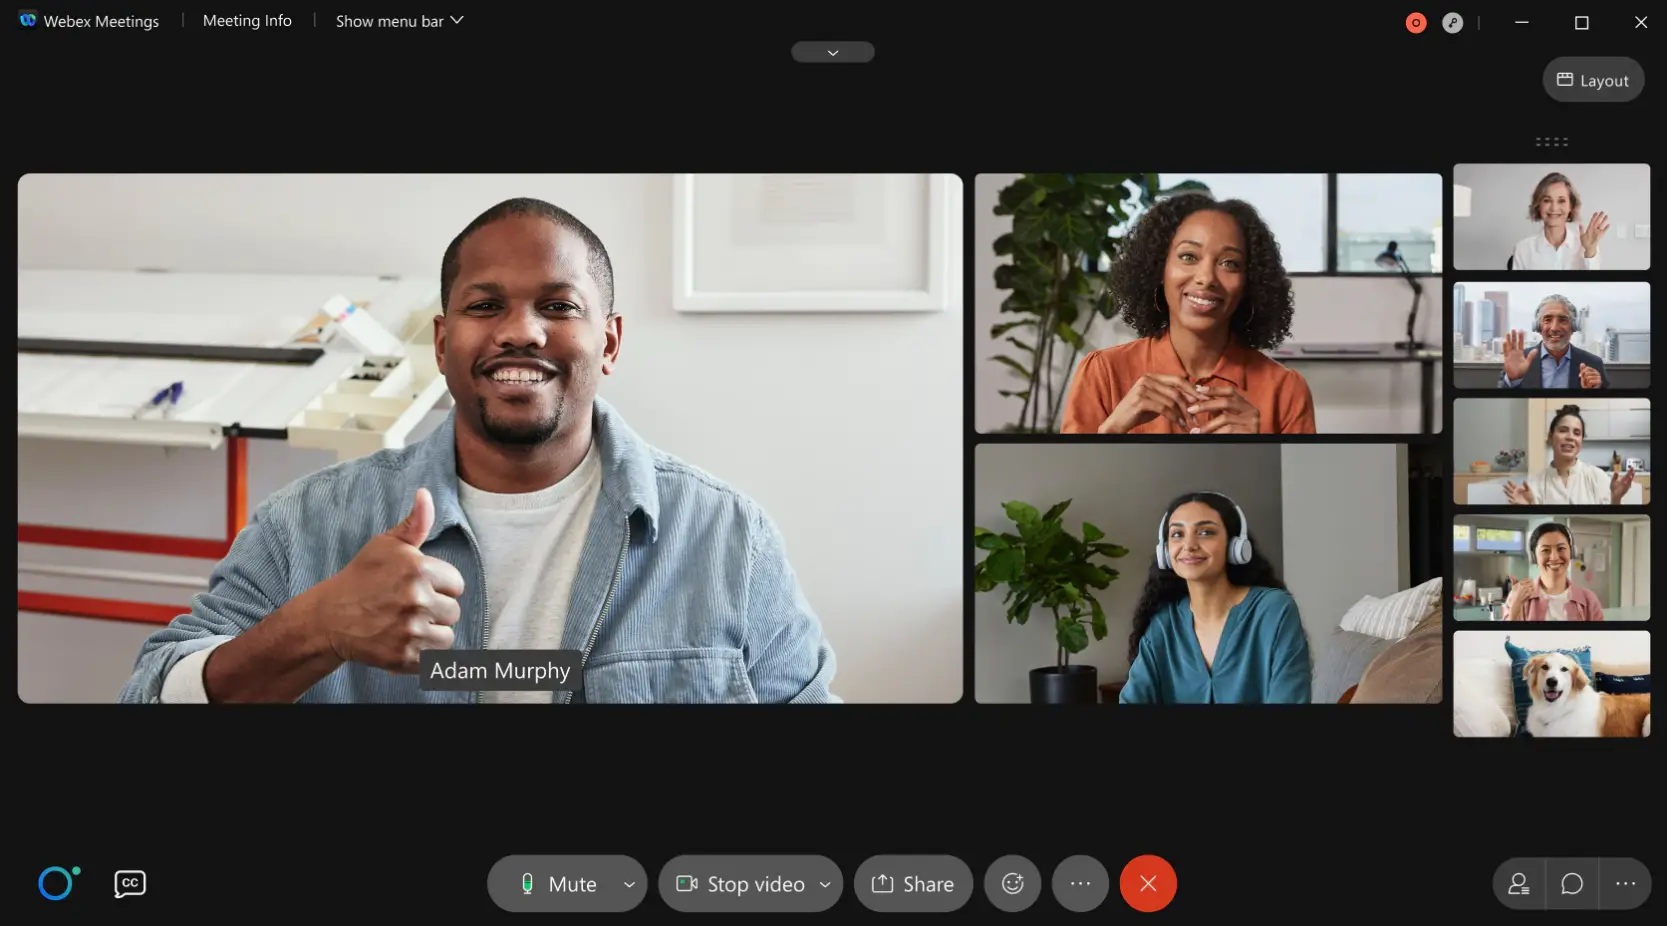Expand the Mute options dropdown arrow
The image size is (1667, 926).
pyautogui.click(x=630, y=884)
